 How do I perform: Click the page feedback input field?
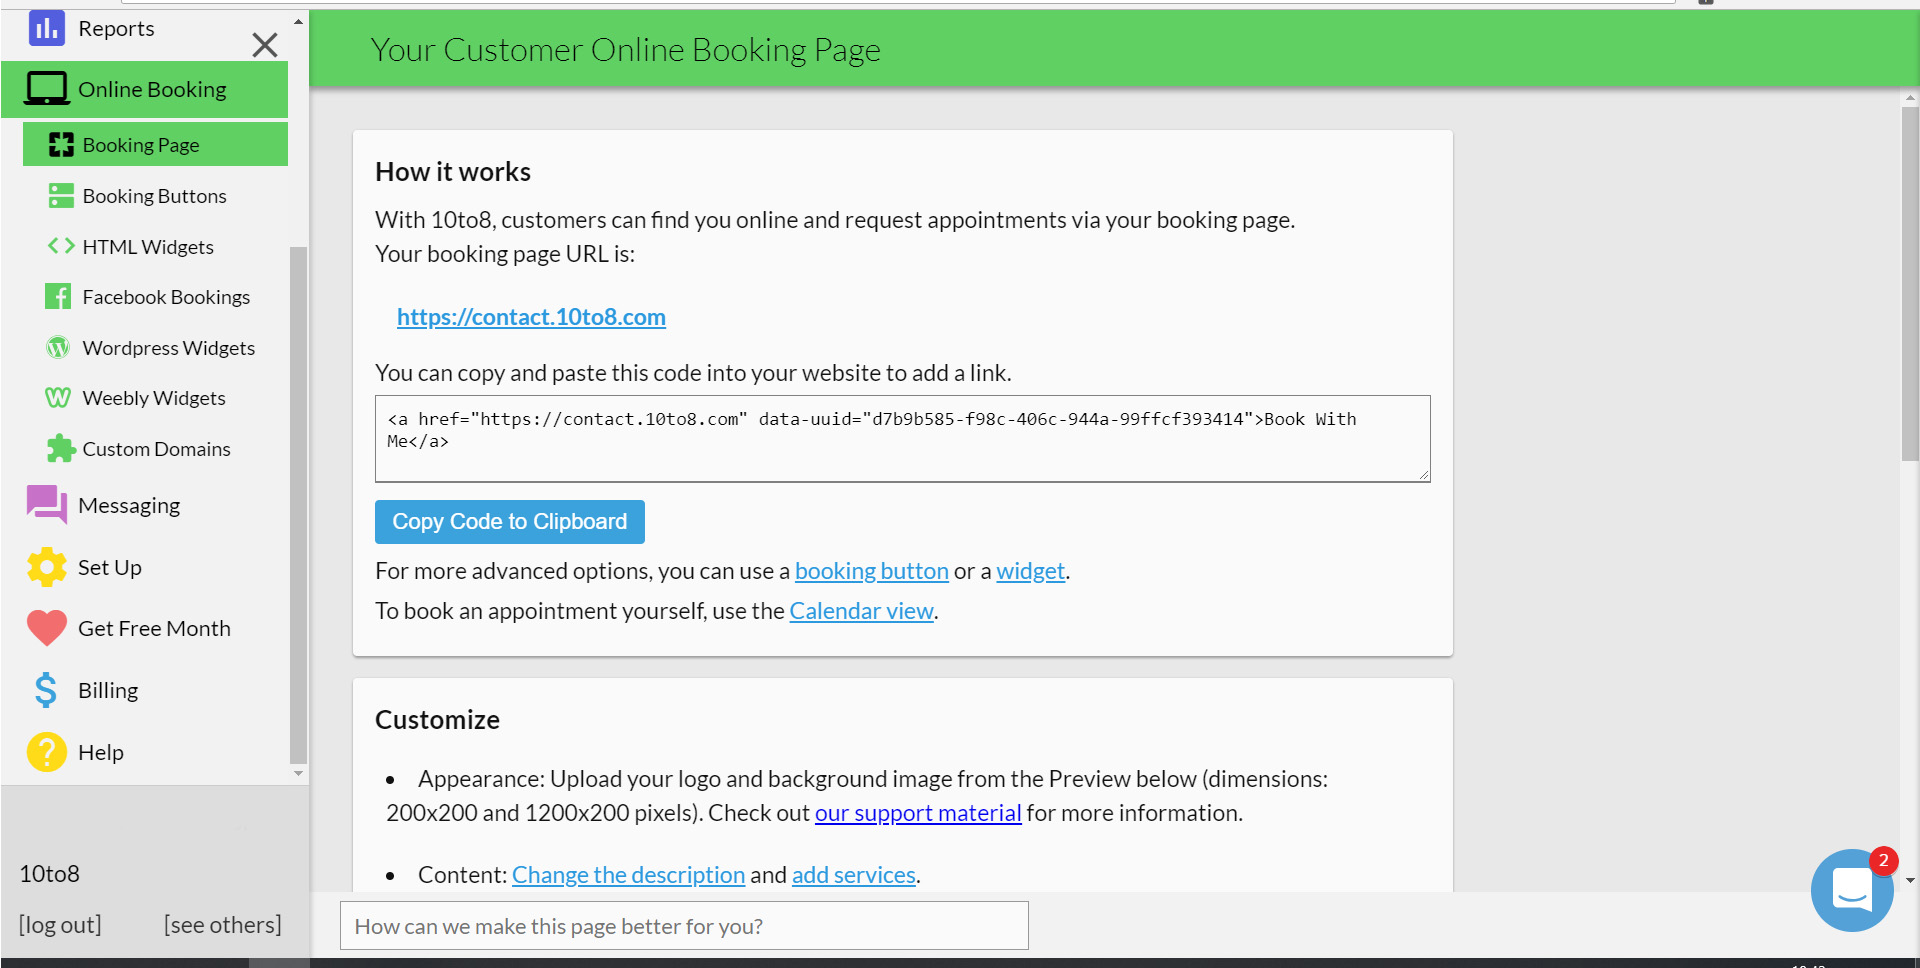pyautogui.click(x=684, y=926)
